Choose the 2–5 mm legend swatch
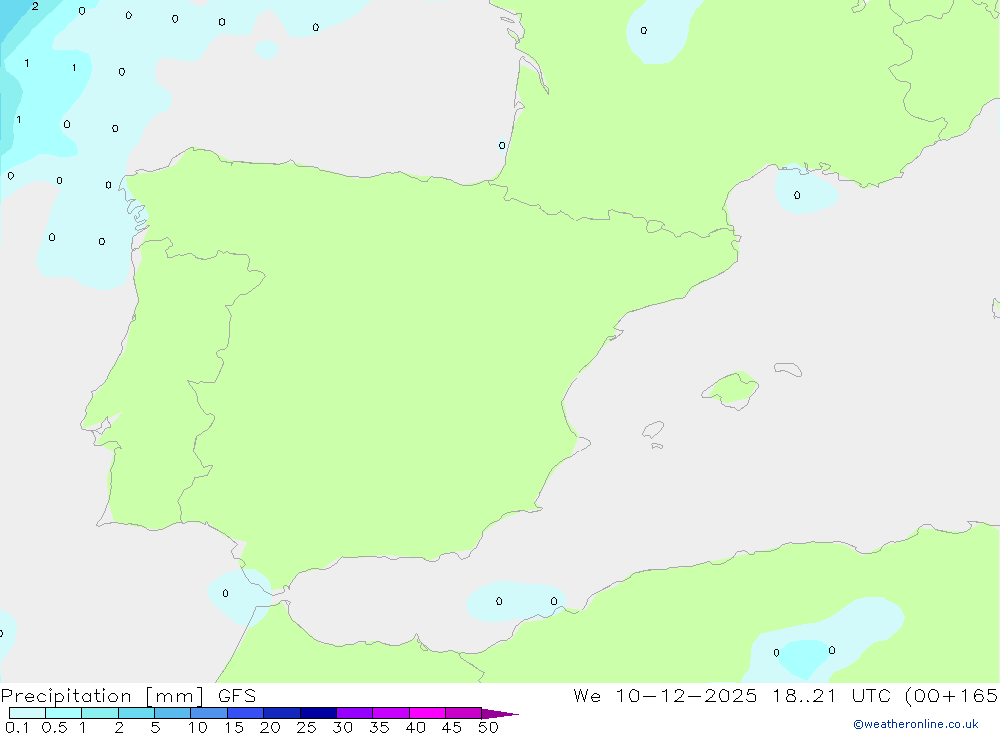 tap(136, 713)
